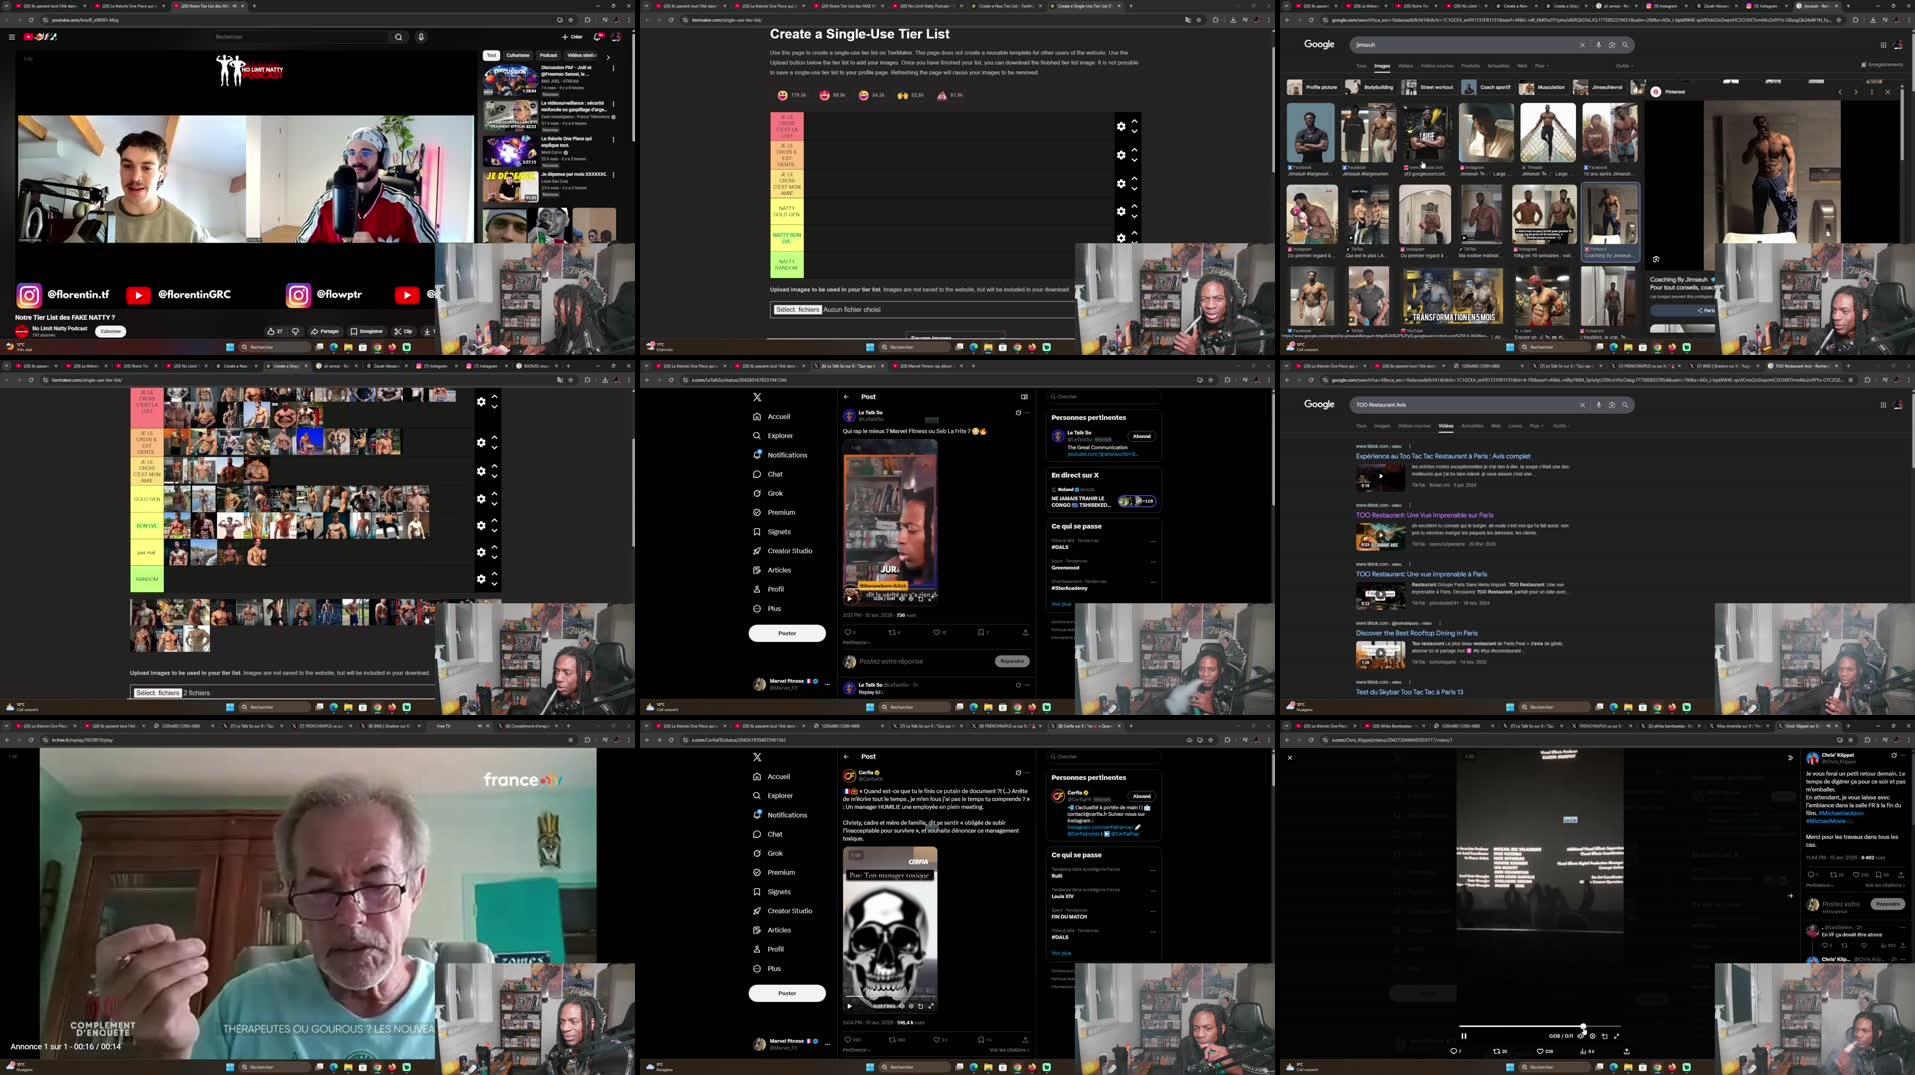The width and height of the screenshot is (1915, 1075).
Task: Open the TOO Restaurant Une Vue Imprenable link
Action: coord(1421,514)
